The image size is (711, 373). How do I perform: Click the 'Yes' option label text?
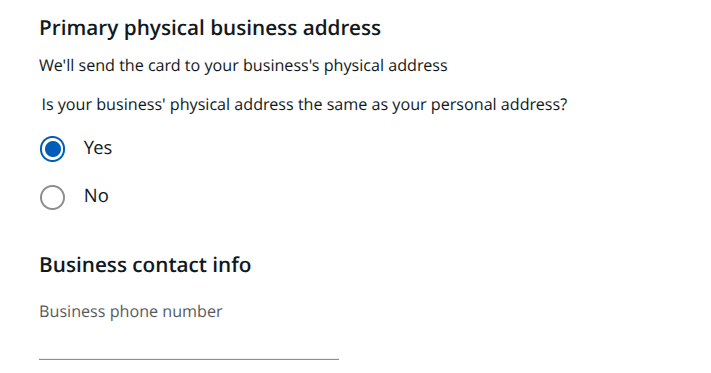[x=97, y=148]
